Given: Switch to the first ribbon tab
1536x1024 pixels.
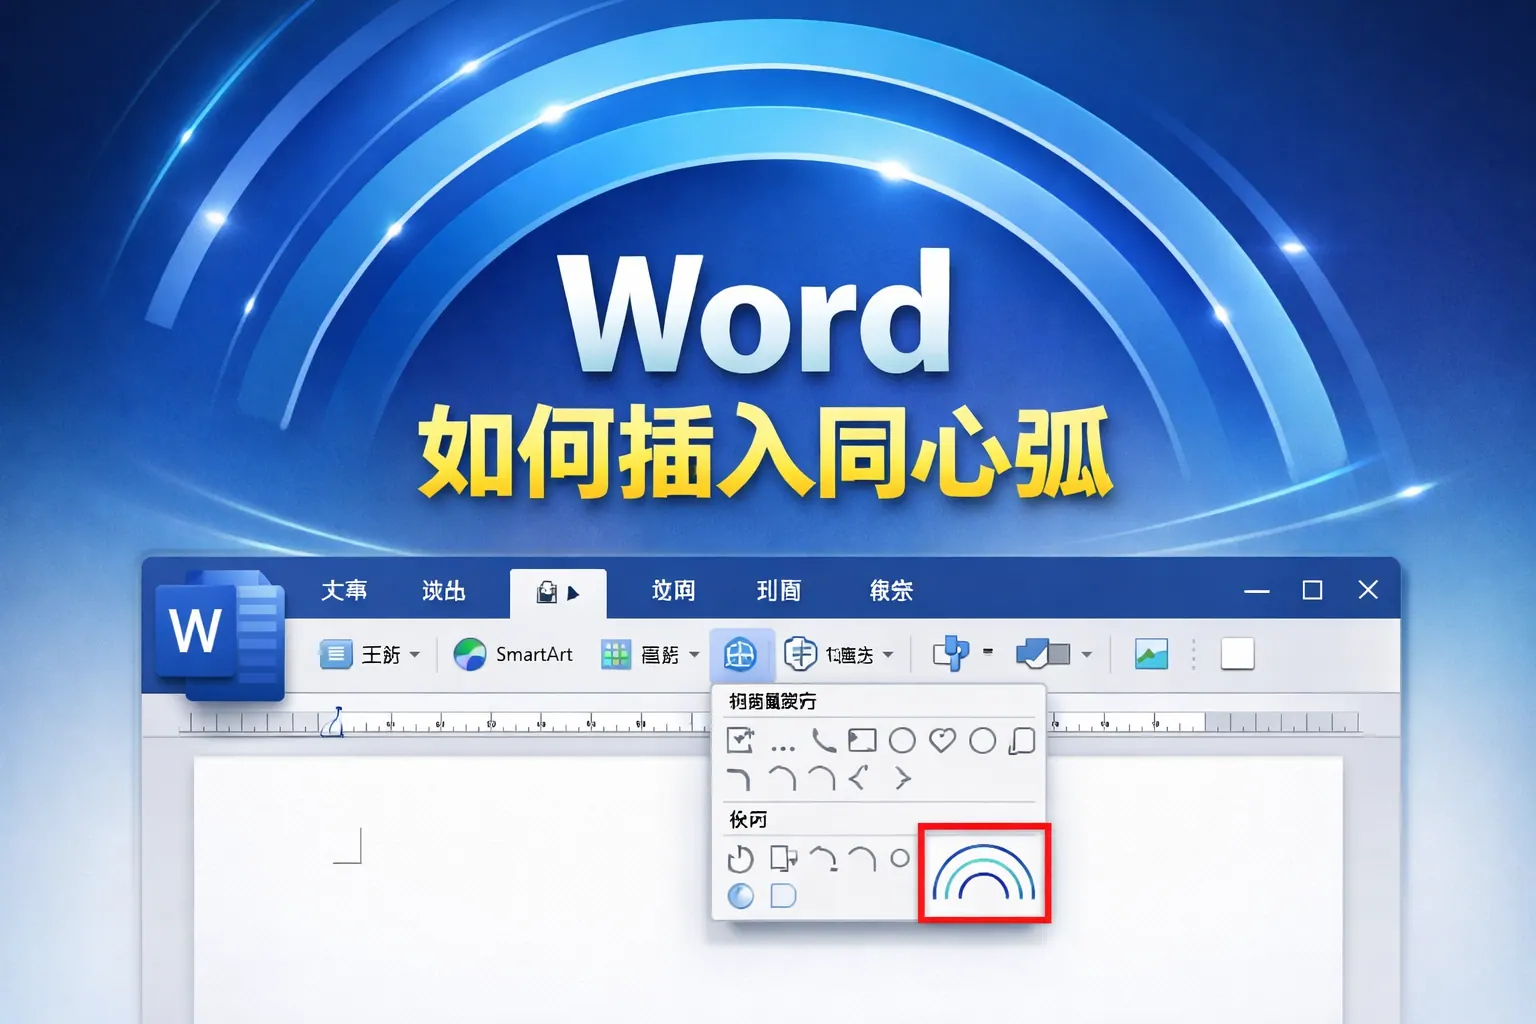Looking at the screenshot, I should pos(344,591).
